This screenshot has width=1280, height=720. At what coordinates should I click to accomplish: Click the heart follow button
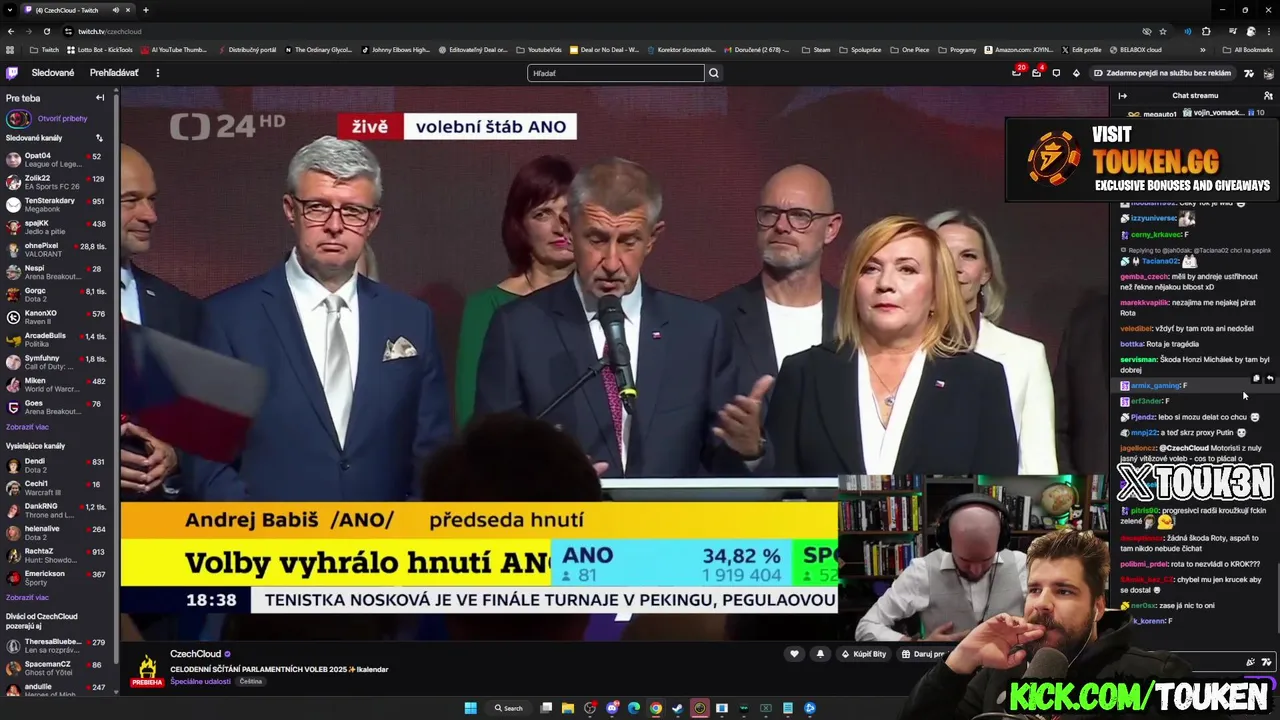click(794, 654)
